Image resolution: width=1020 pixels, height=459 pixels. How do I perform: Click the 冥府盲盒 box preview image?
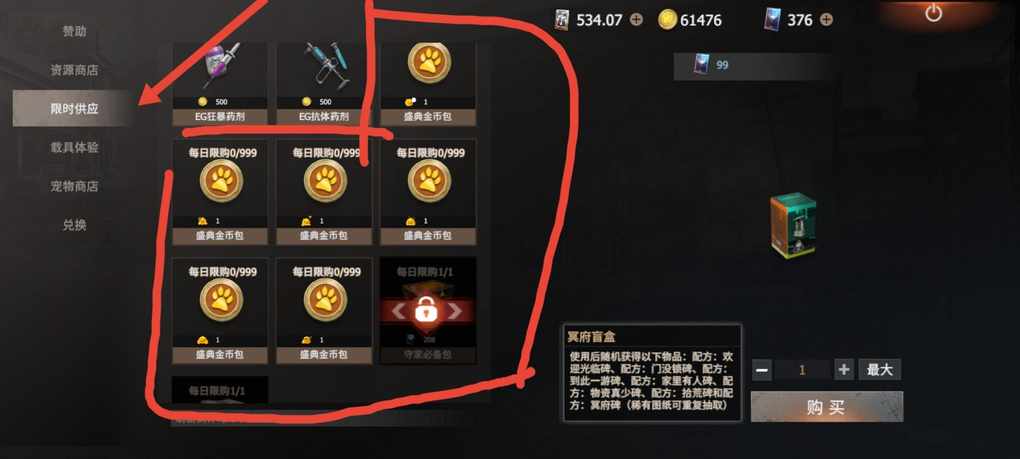click(x=793, y=226)
